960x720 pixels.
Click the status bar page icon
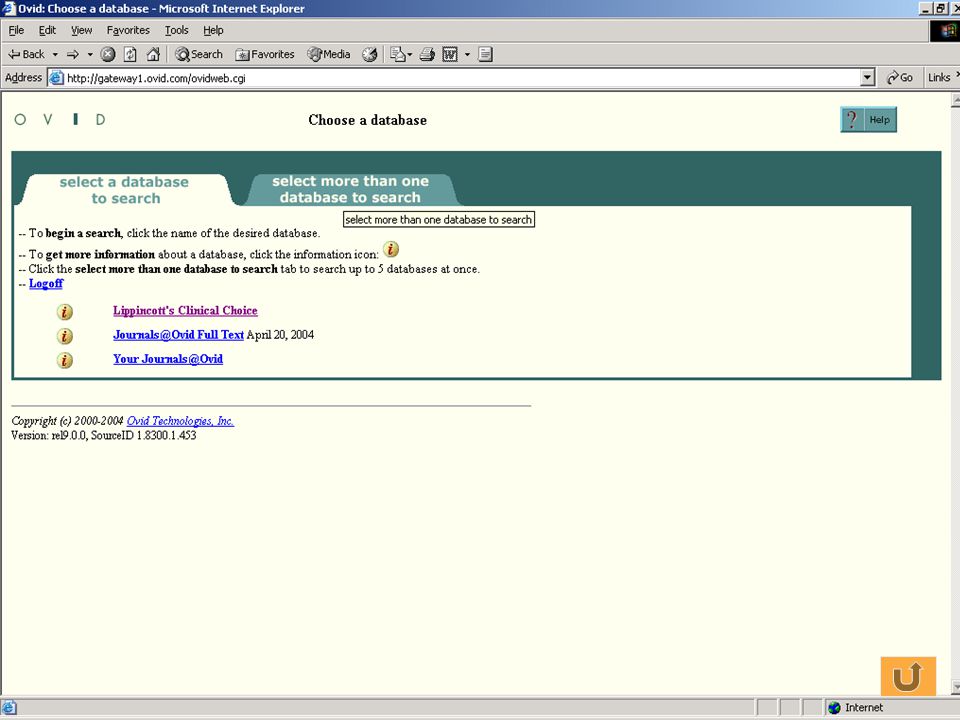(x=9, y=708)
